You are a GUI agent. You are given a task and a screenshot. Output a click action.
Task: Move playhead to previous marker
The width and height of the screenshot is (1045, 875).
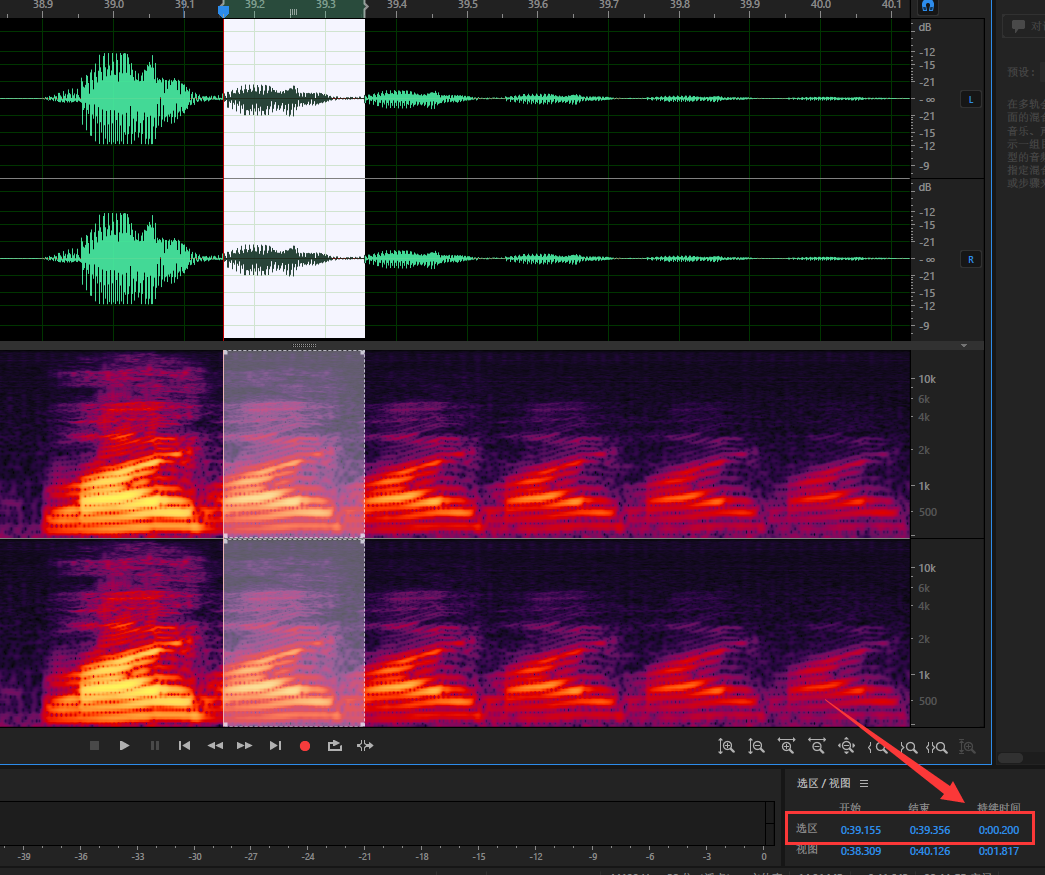(x=185, y=746)
